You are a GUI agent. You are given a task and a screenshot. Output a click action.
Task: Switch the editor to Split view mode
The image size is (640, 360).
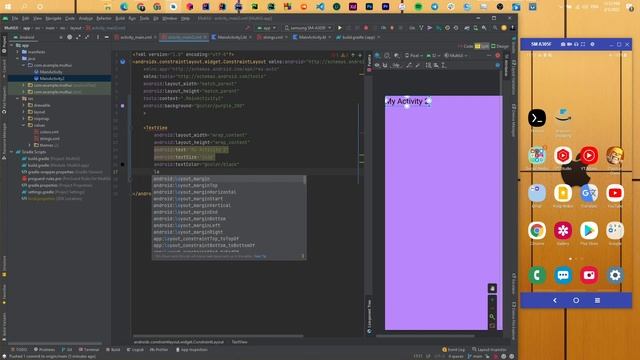point(482,46)
